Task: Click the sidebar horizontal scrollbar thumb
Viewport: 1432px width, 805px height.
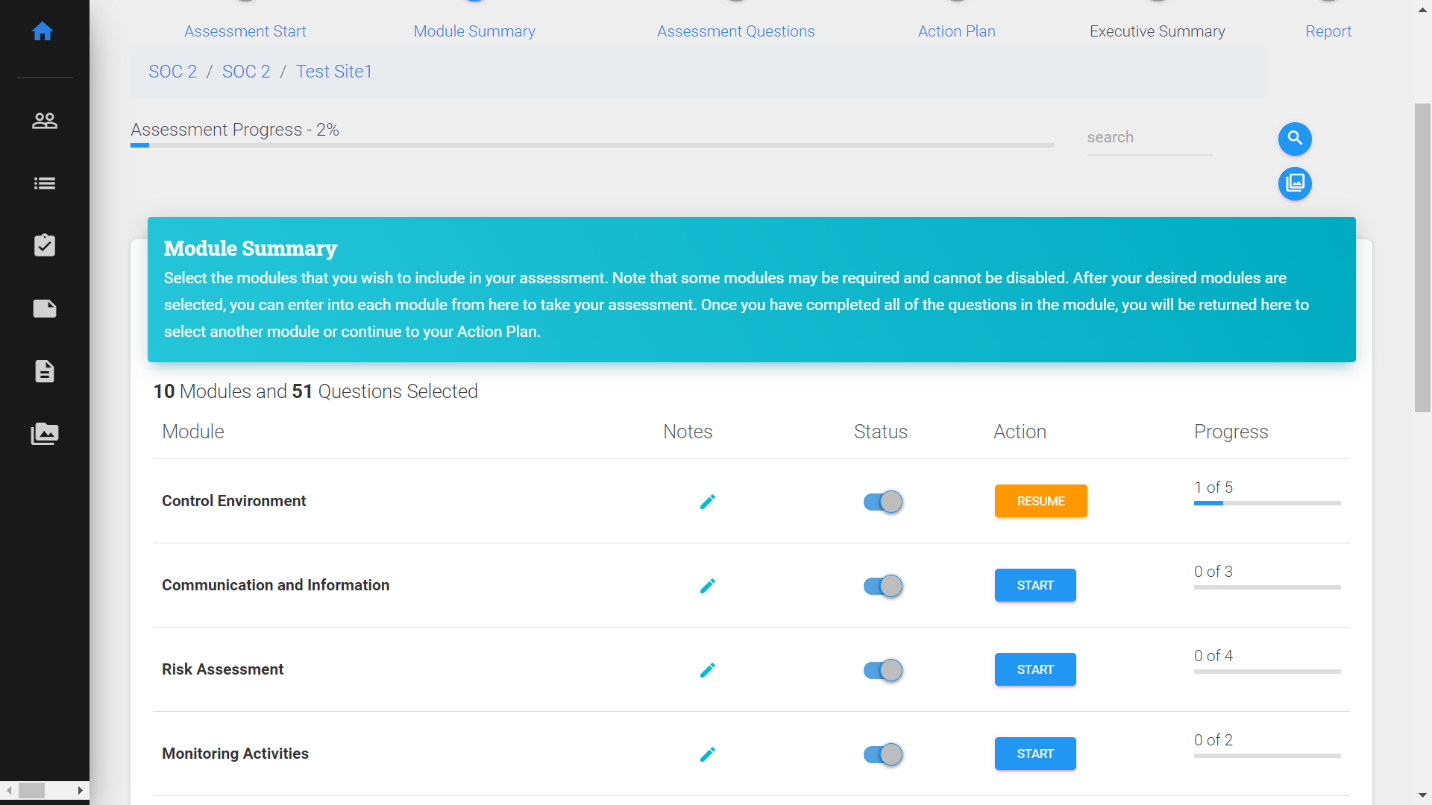Action: click(31, 790)
